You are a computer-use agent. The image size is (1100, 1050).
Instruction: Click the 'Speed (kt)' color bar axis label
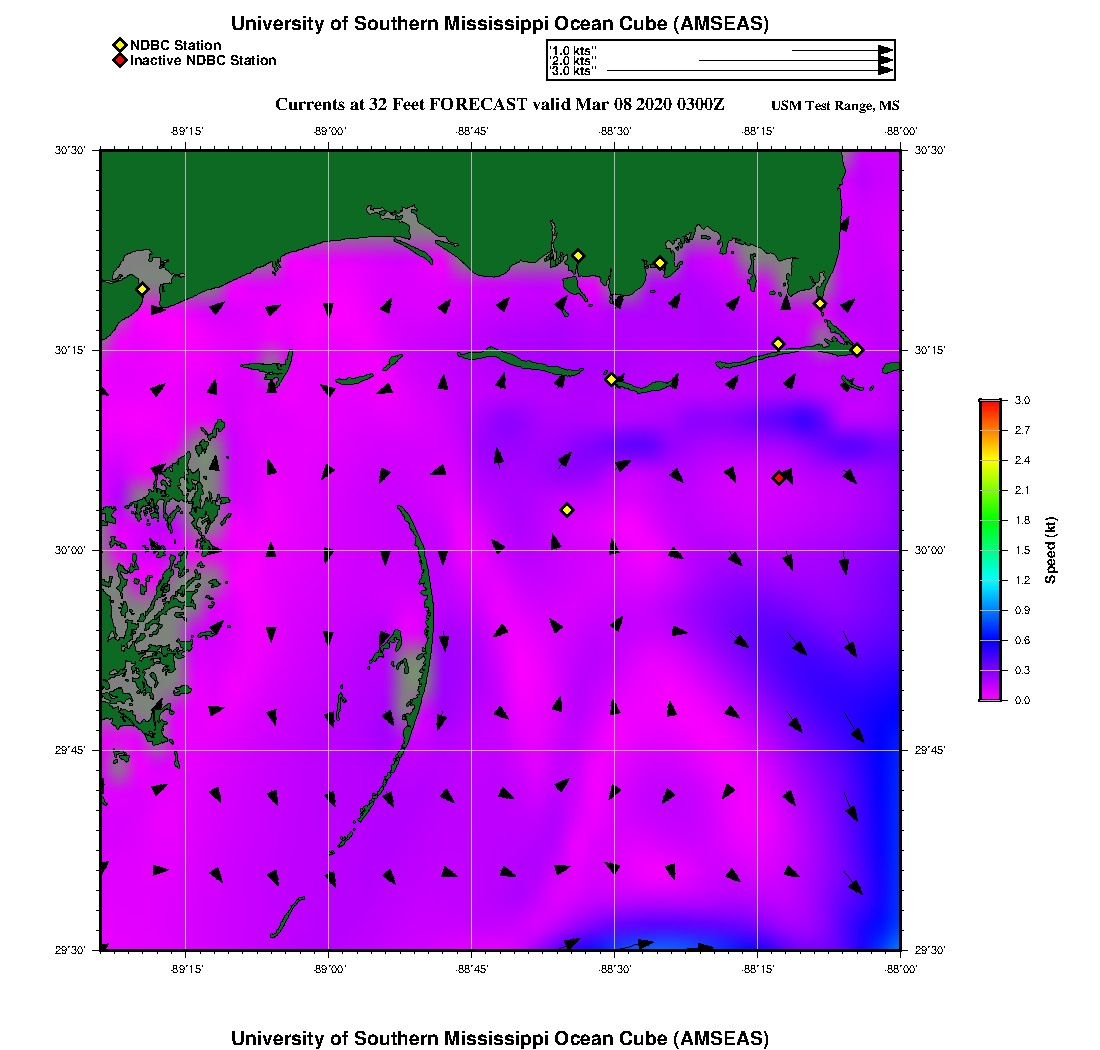point(1051,550)
